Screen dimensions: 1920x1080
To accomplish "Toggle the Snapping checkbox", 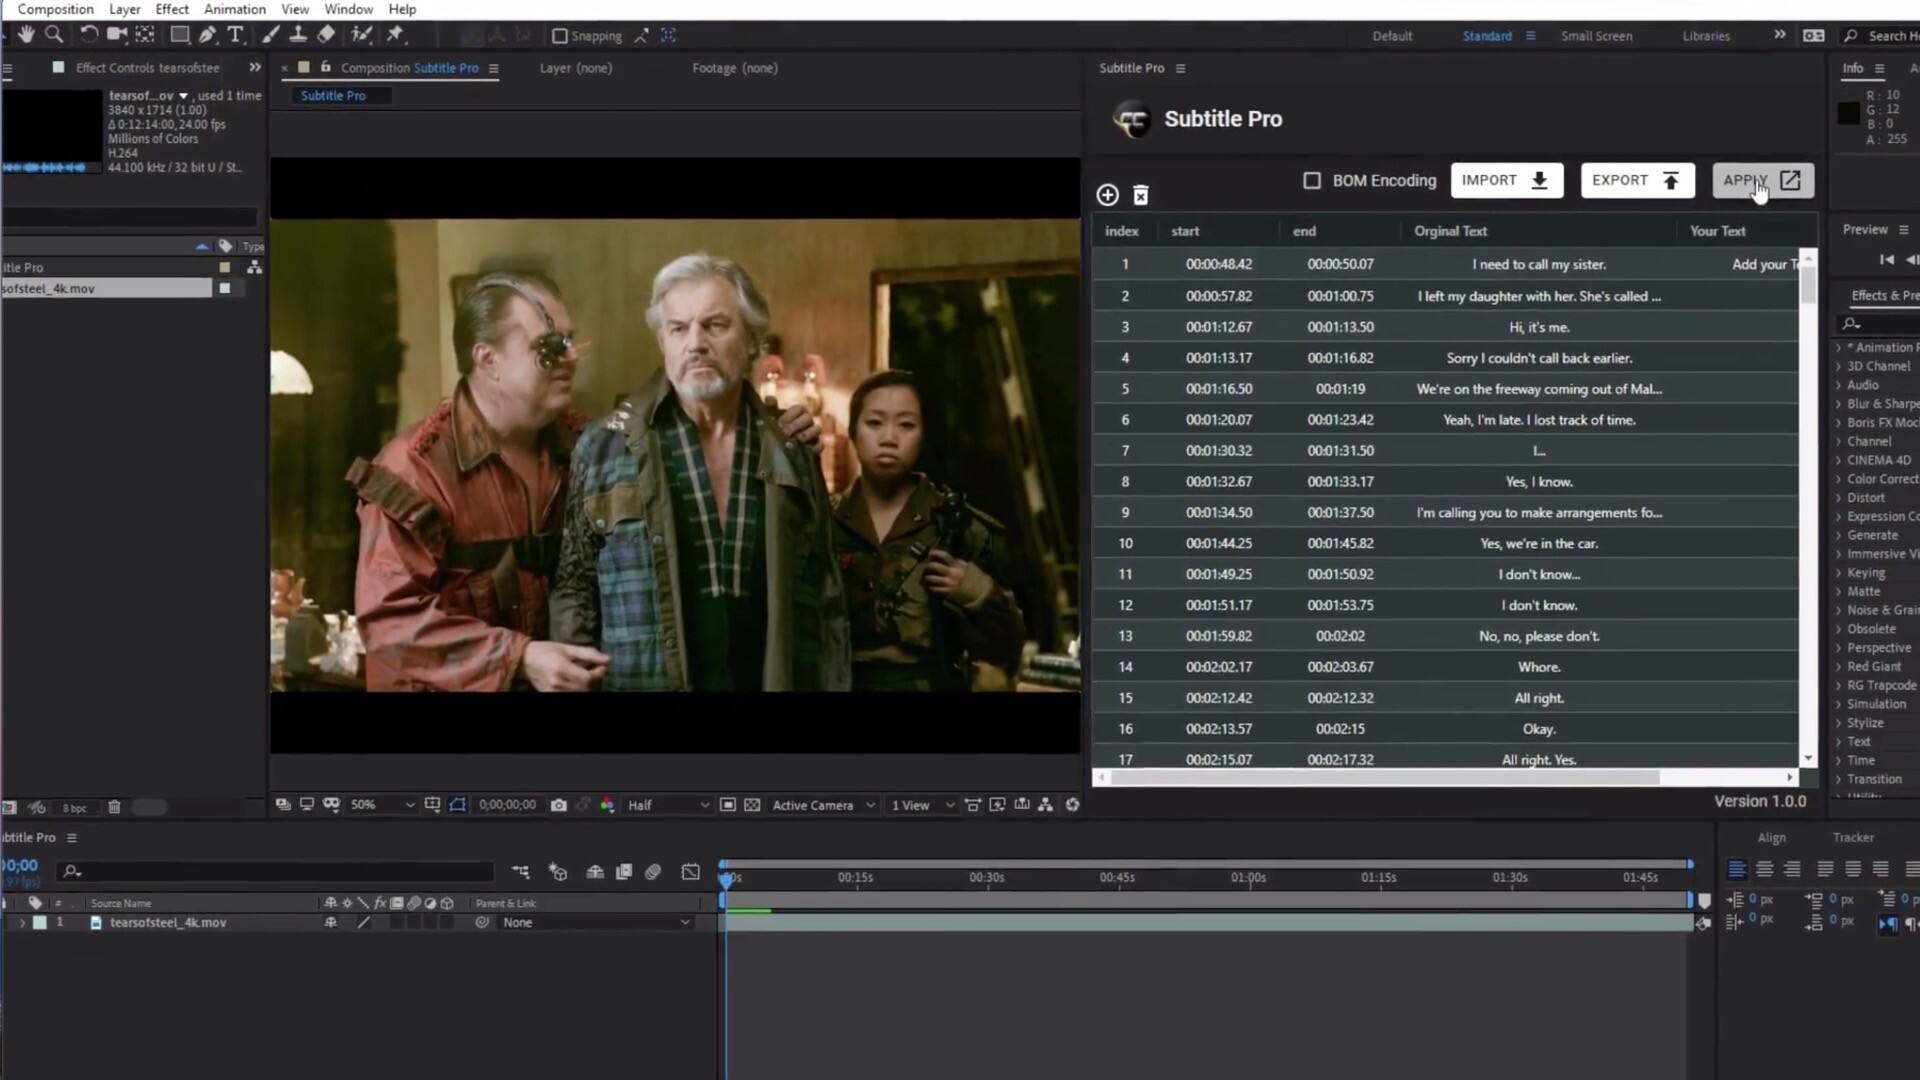I will pyautogui.click(x=560, y=36).
